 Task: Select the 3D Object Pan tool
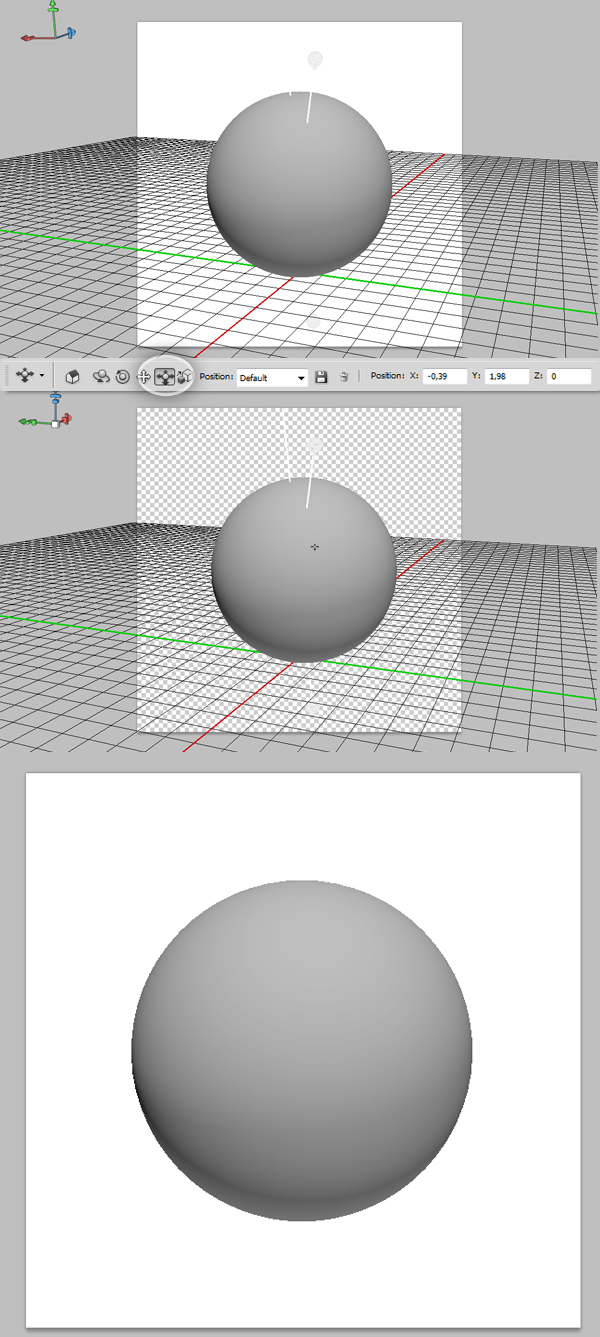point(143,377)
